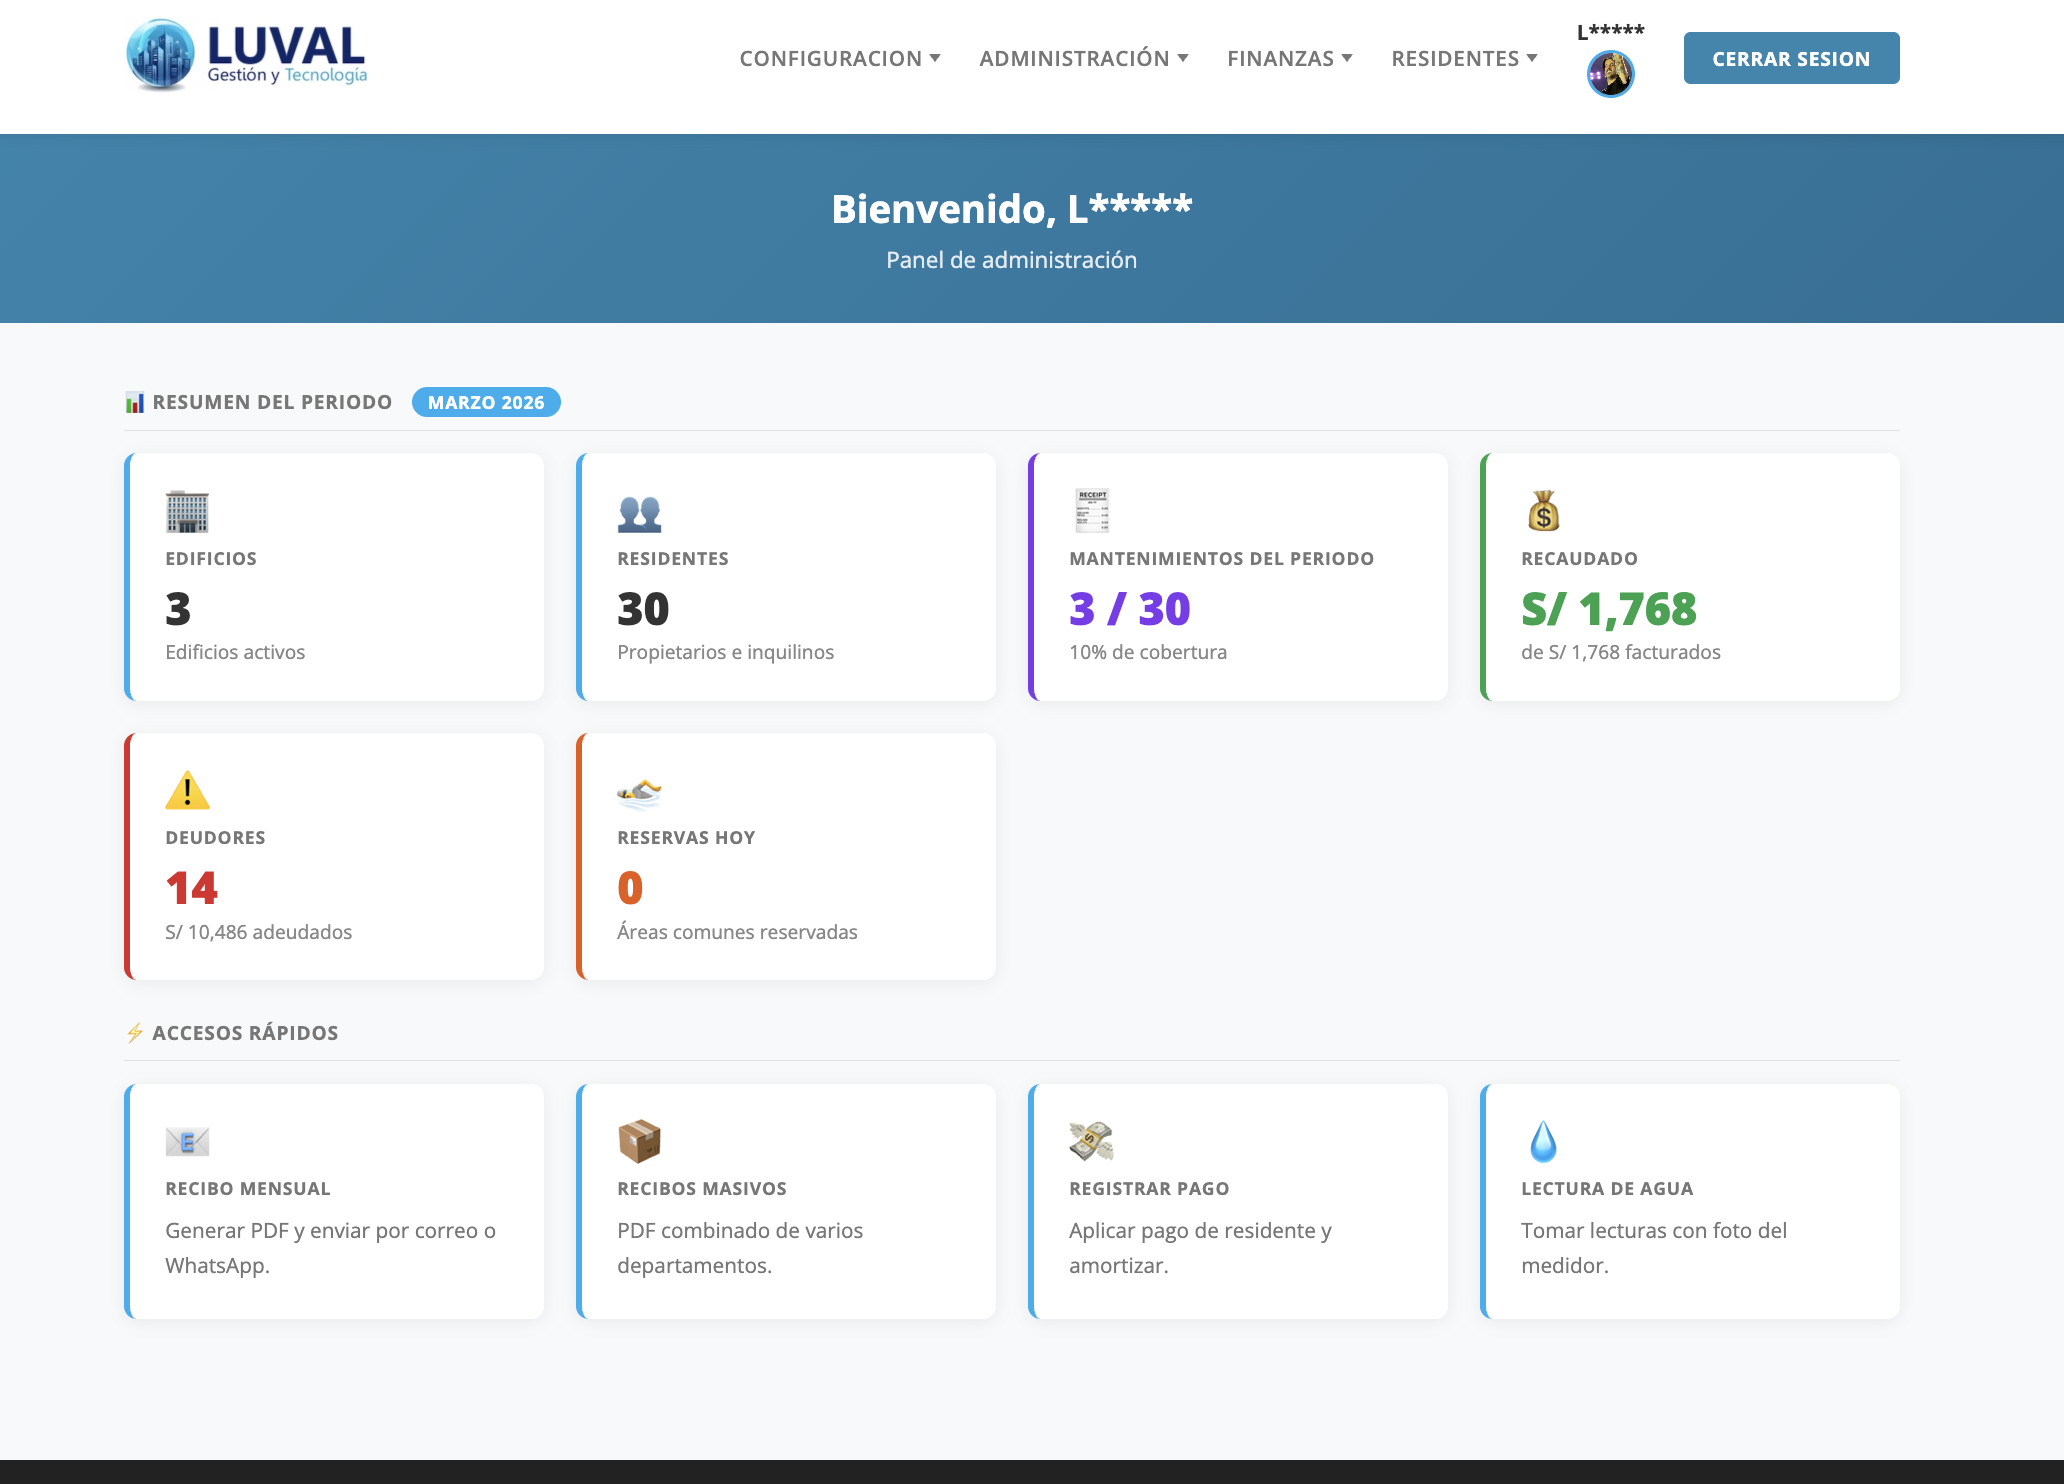Click 'Panel de administración' subtitle
The height and width of the screenshot is (1484, 2064).
pos(1012,260)
